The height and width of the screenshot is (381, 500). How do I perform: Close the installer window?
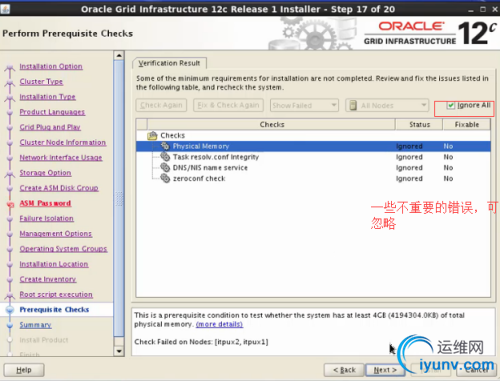tap(495, 9)
